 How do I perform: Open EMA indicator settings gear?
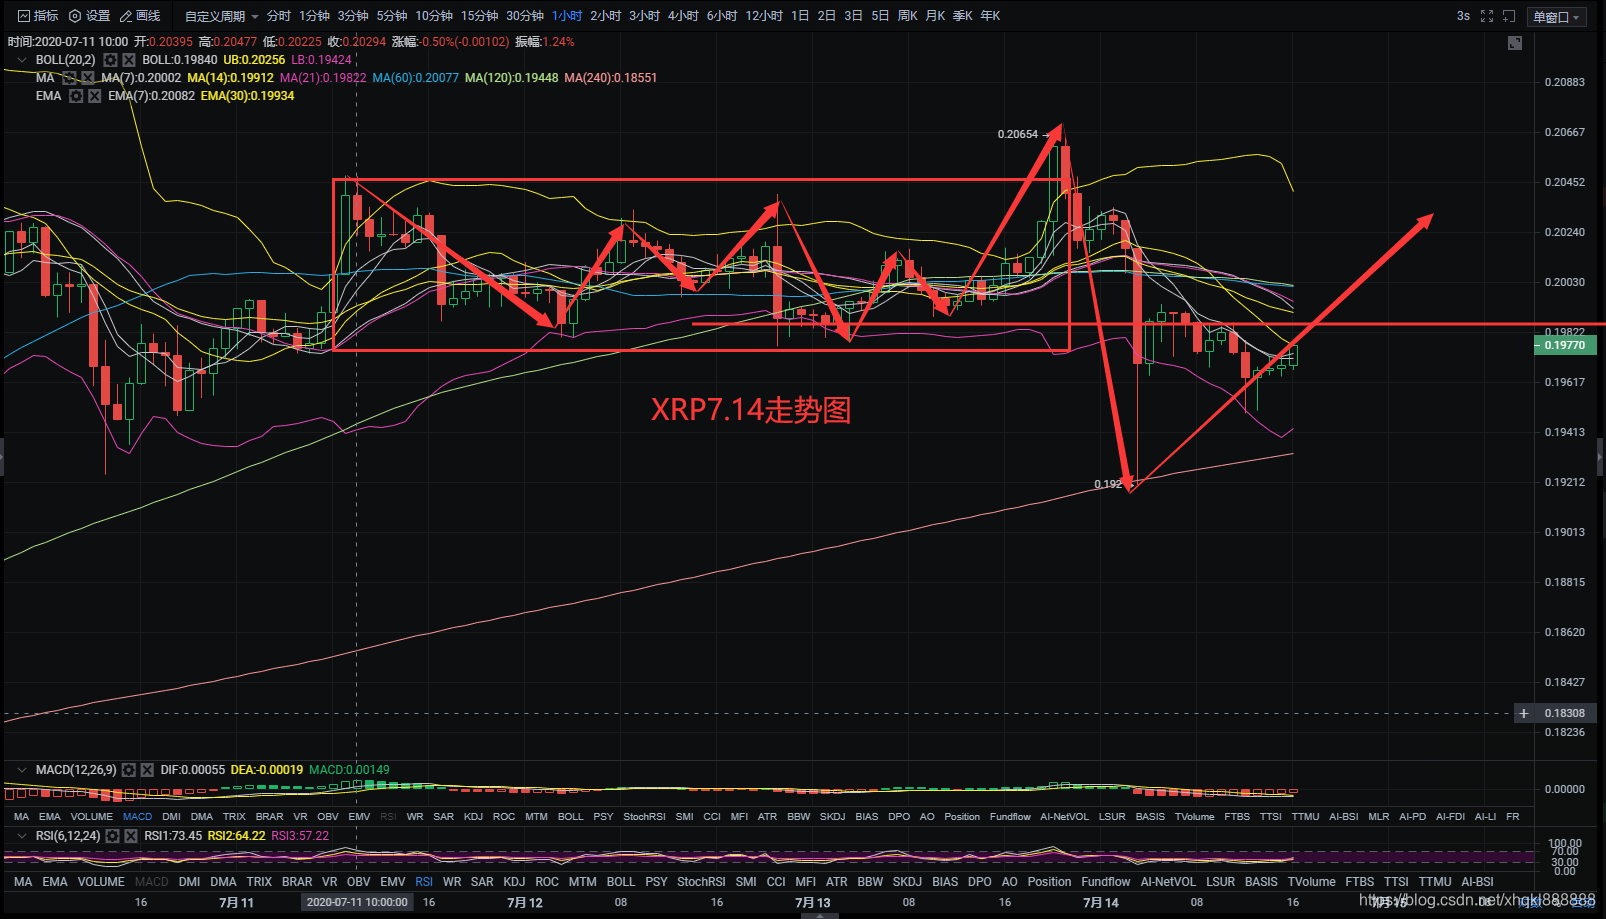coord(76,96)
